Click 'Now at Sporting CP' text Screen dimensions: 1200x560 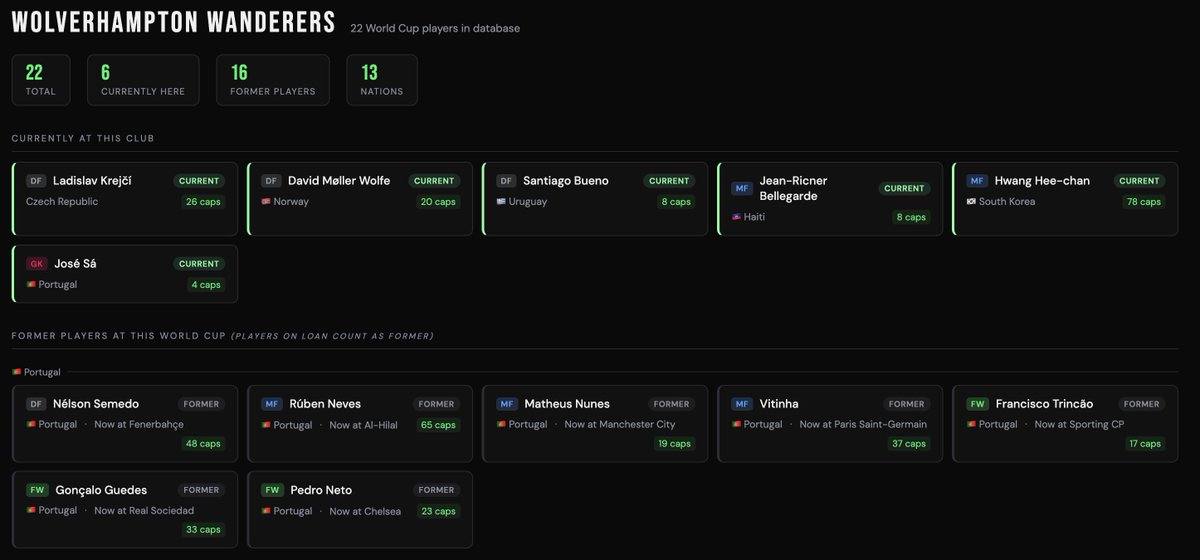click(x=1080, y=424)
